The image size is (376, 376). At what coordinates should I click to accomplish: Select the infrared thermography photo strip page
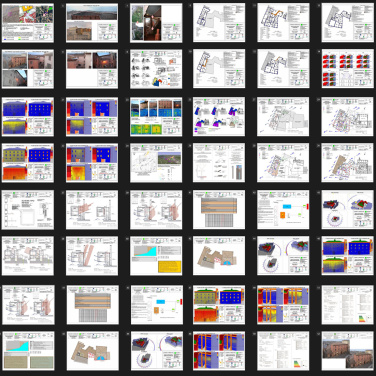[x=156, y=117]
